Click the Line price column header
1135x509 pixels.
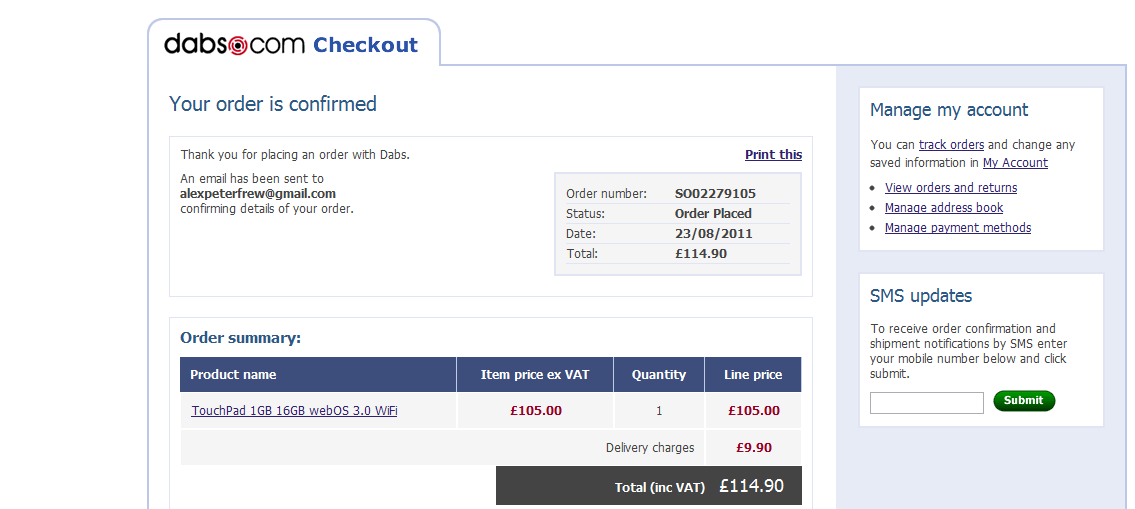point(753,375)
